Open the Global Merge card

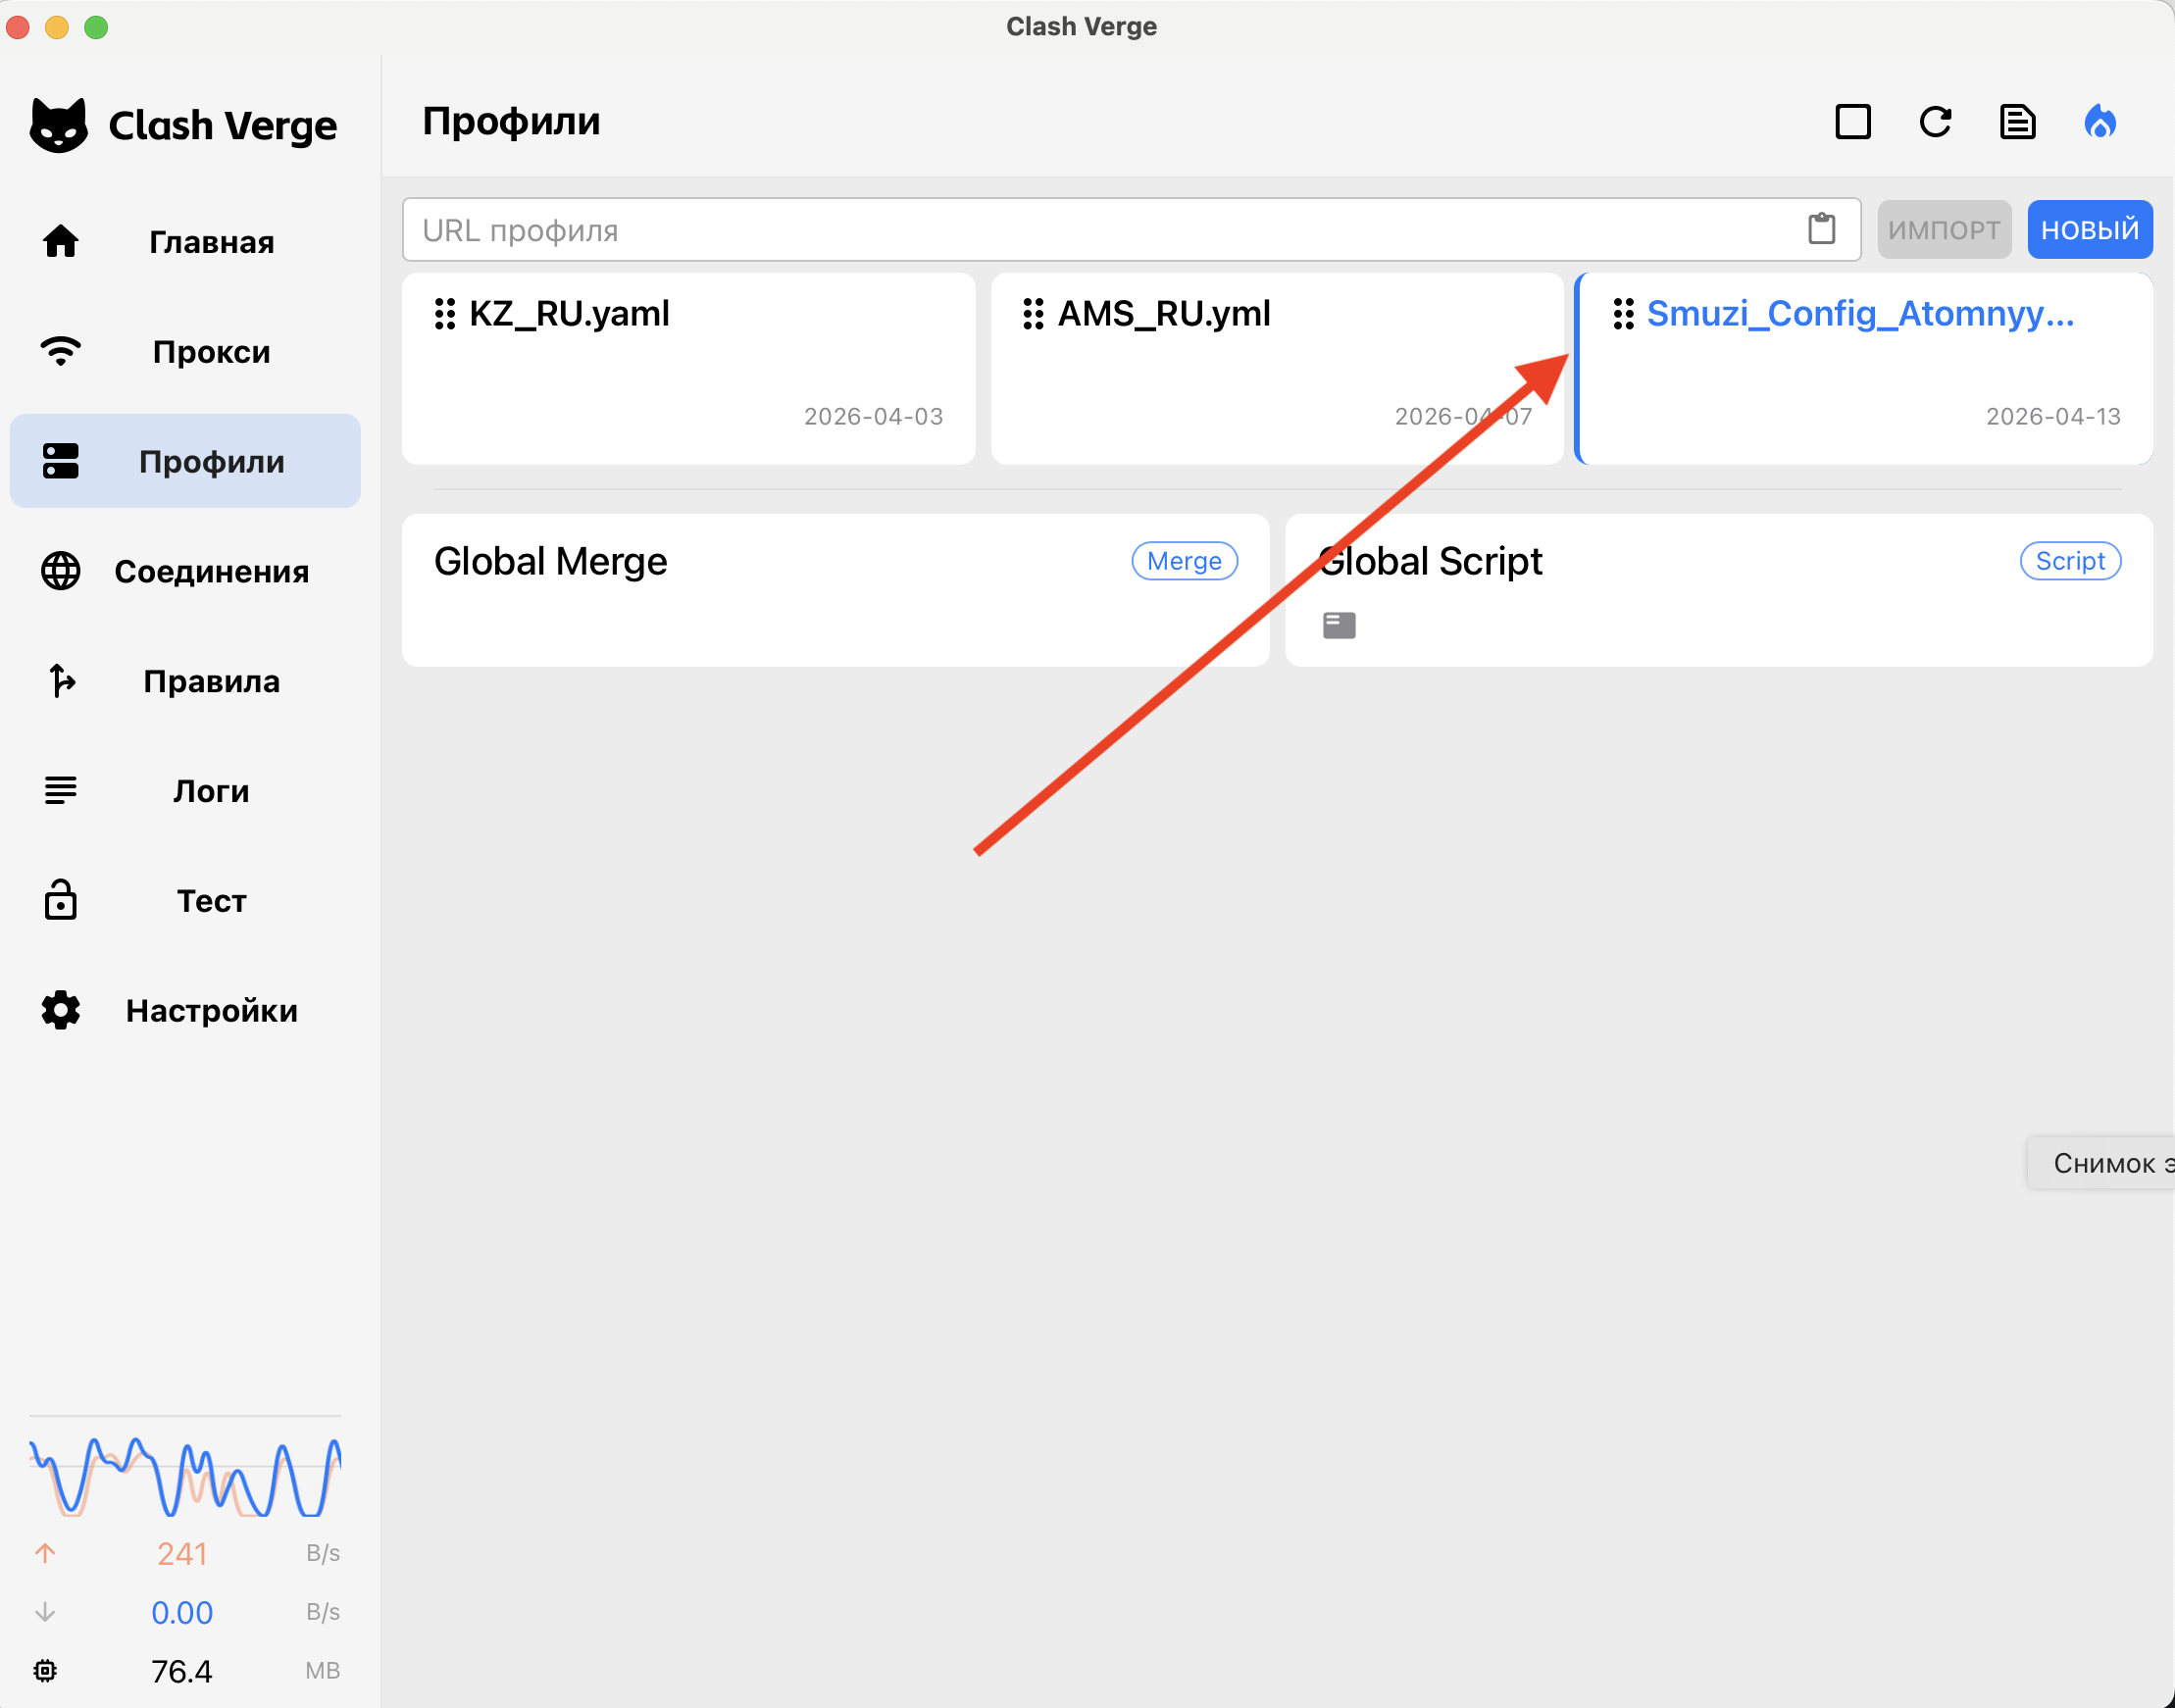[x=836, y=590]
